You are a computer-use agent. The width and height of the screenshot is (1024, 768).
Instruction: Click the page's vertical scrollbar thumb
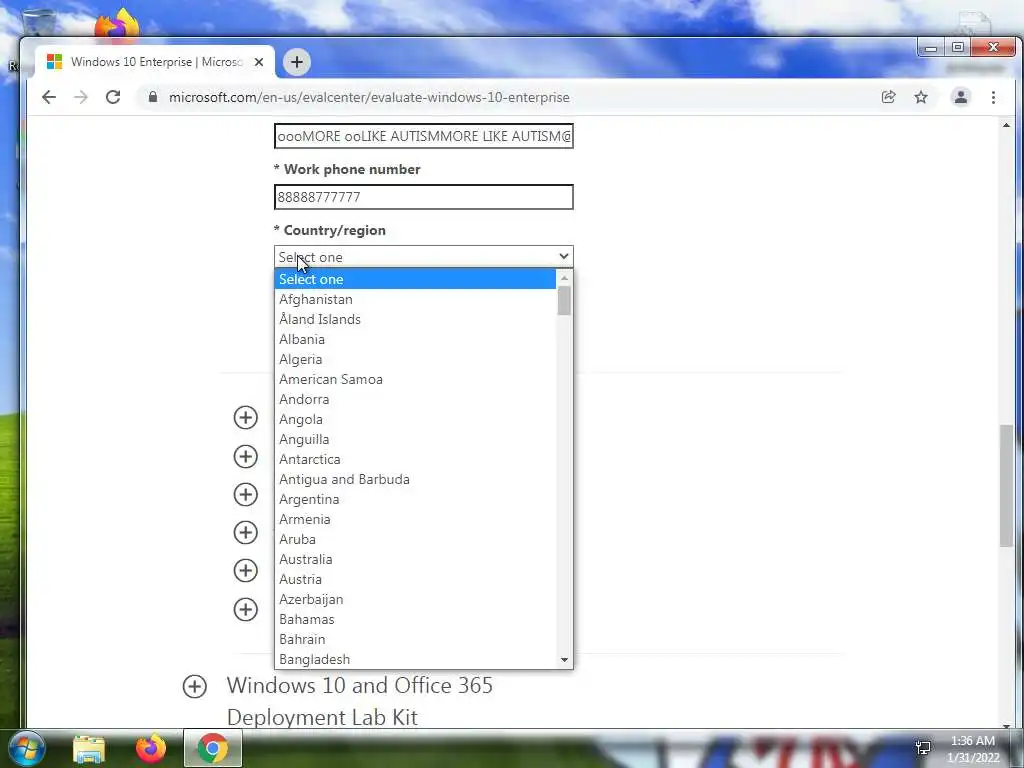pyautogui.click(x=1006, y=486)
